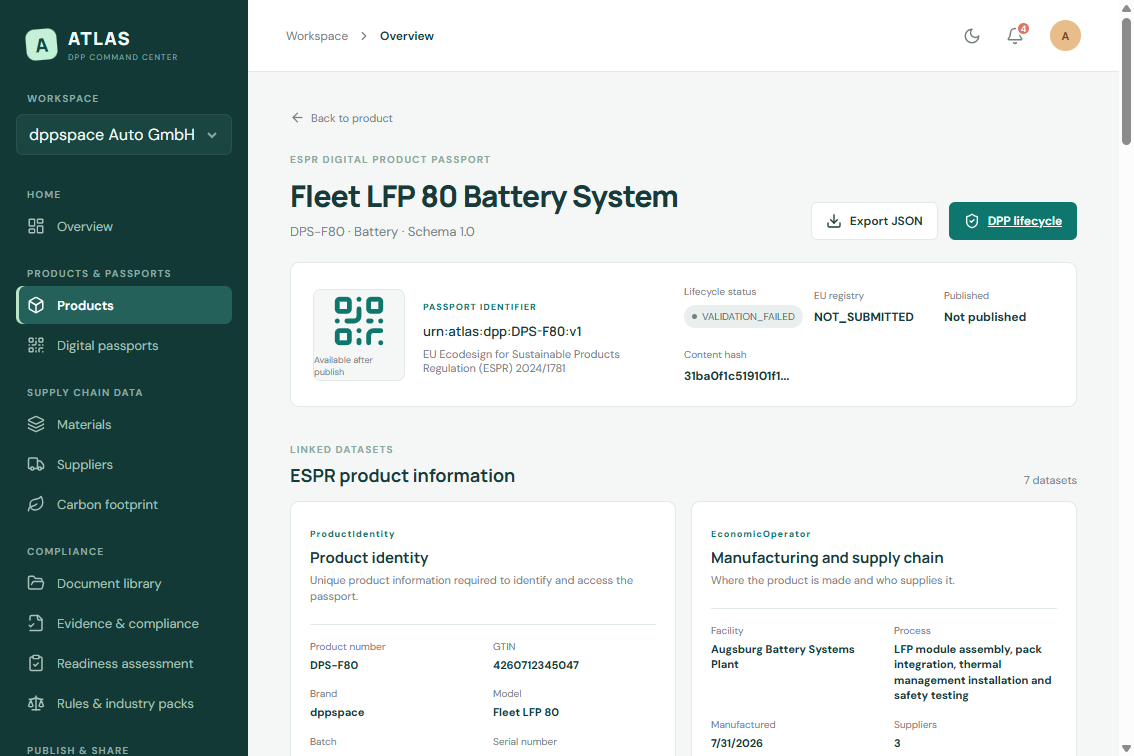The width and height of the screenshot is (1134, 756).
Task: Click the 7 datasets count
Action: pos(1049,480)
